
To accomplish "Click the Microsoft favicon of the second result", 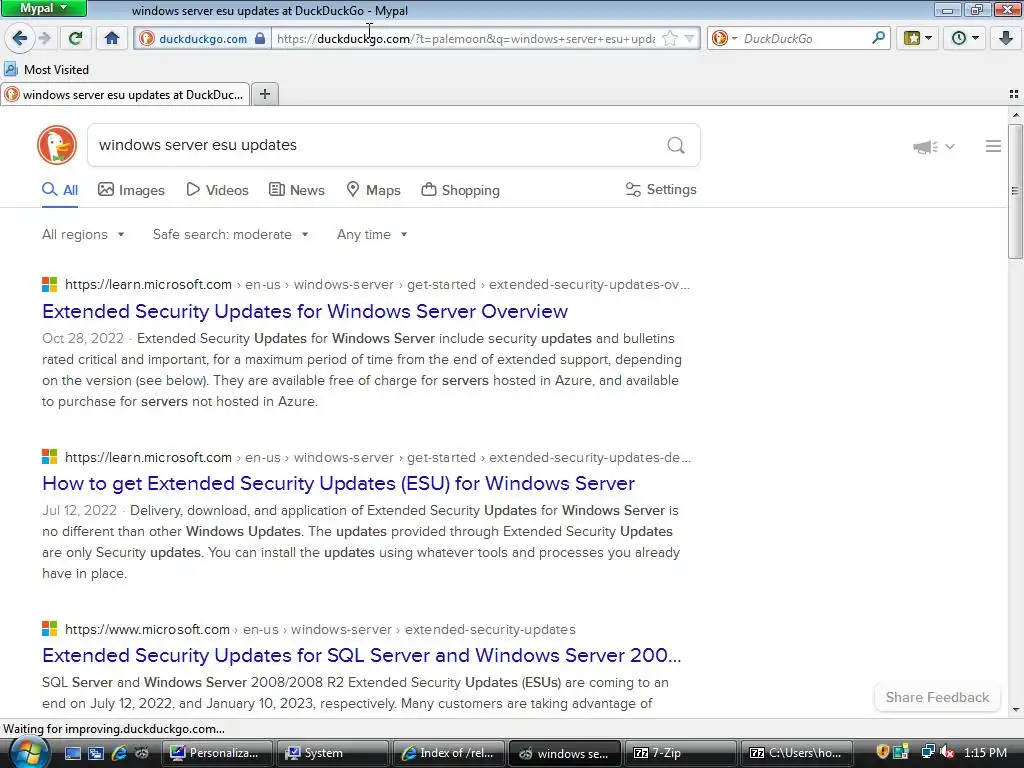I will coord(50,456).
